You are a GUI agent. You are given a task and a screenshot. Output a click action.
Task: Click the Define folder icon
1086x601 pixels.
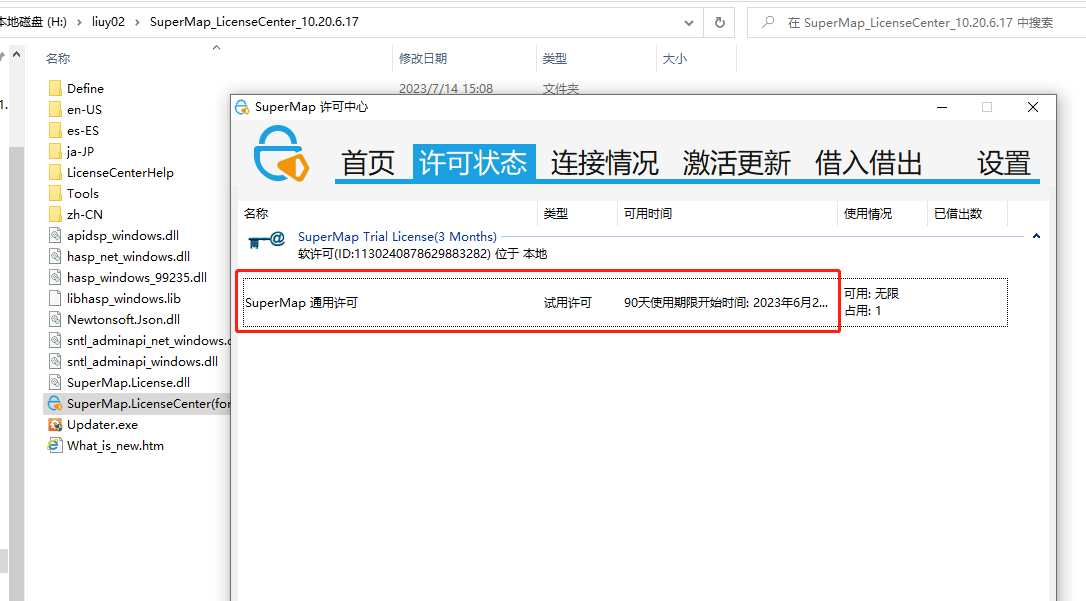(55, 89)
